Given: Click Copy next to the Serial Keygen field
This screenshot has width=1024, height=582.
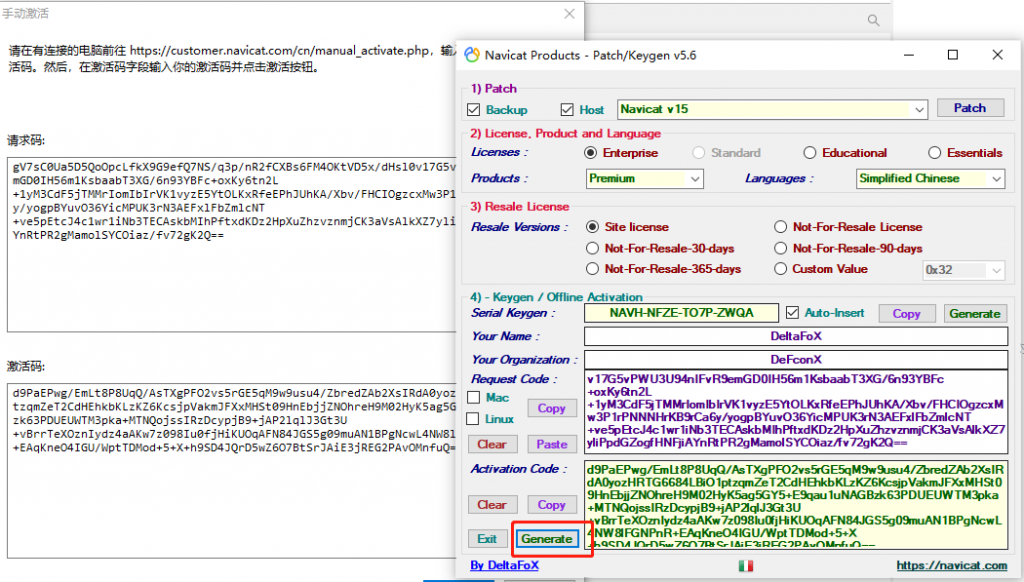Looking at the screenshot, I should (x=906, y=313).
